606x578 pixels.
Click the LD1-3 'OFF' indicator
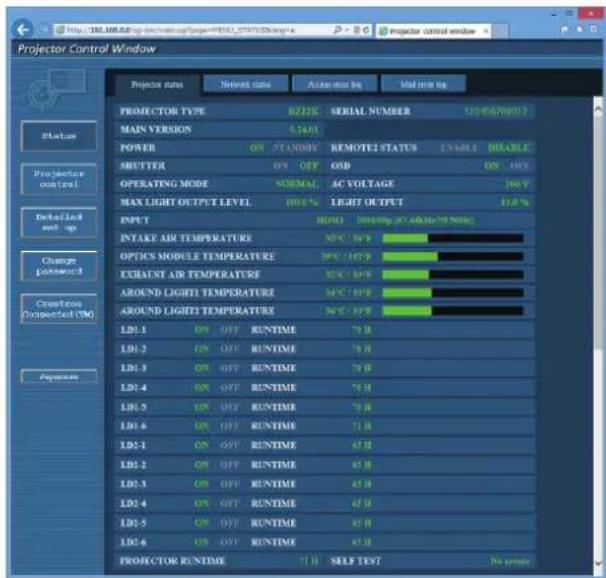pos(230,368)
